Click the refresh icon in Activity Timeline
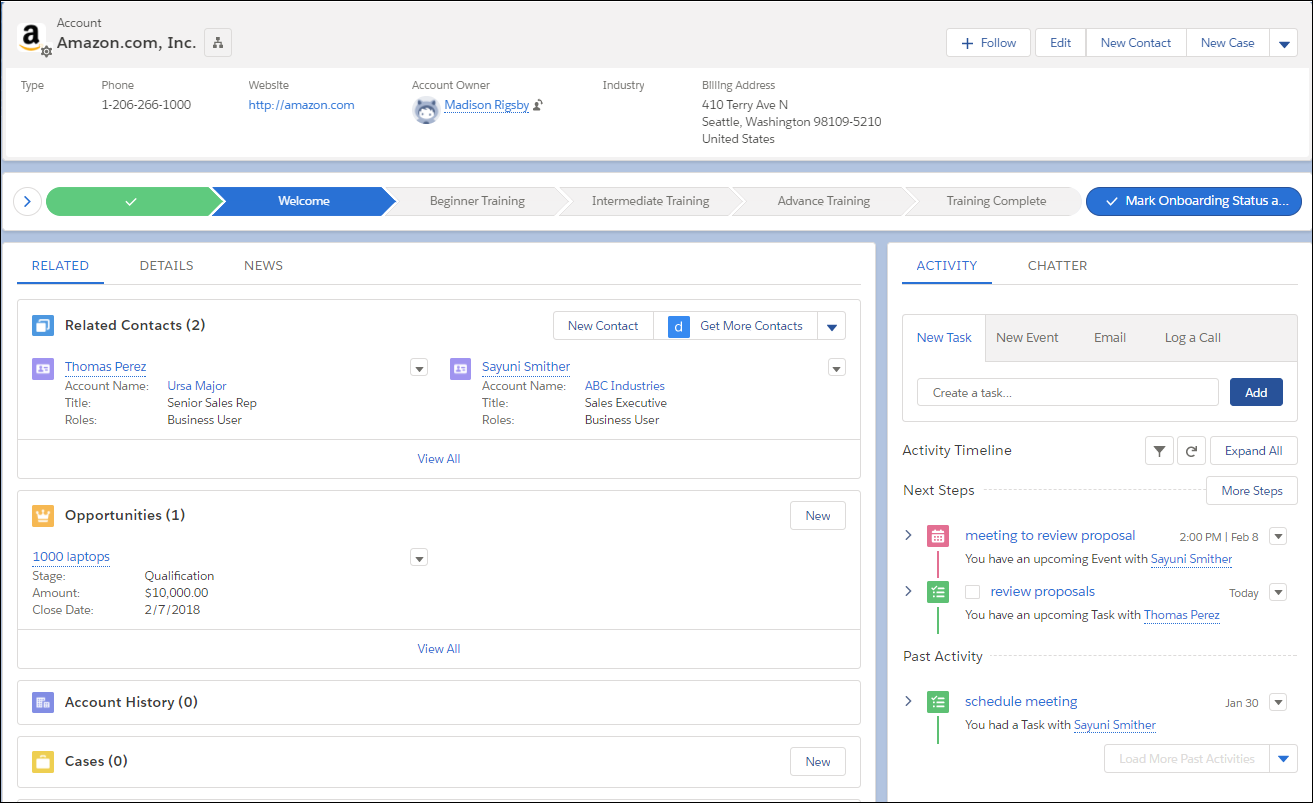The height and width of the screenshot is (803, 1313). (1191, 450)
